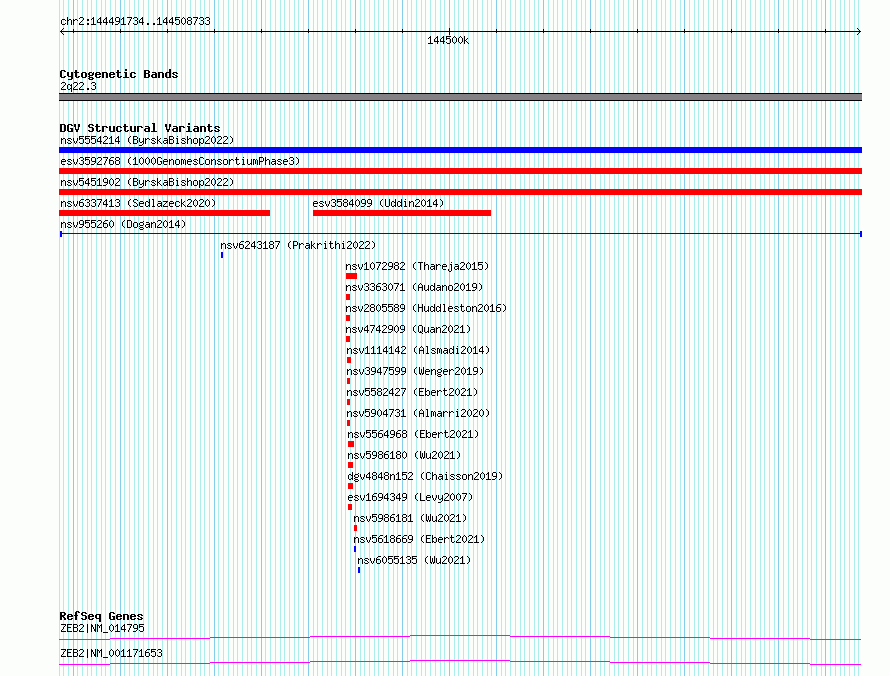
Task: Click the red dgv4848n152 variant marker
Action: coord(350,486)
